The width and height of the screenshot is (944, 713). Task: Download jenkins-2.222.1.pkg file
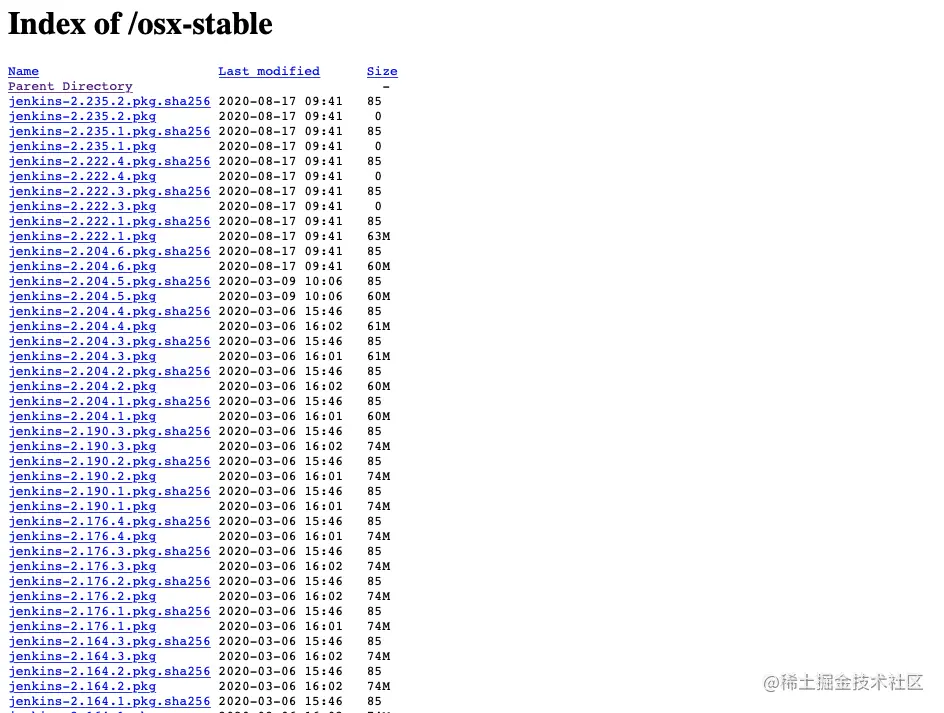coord(82,236)
